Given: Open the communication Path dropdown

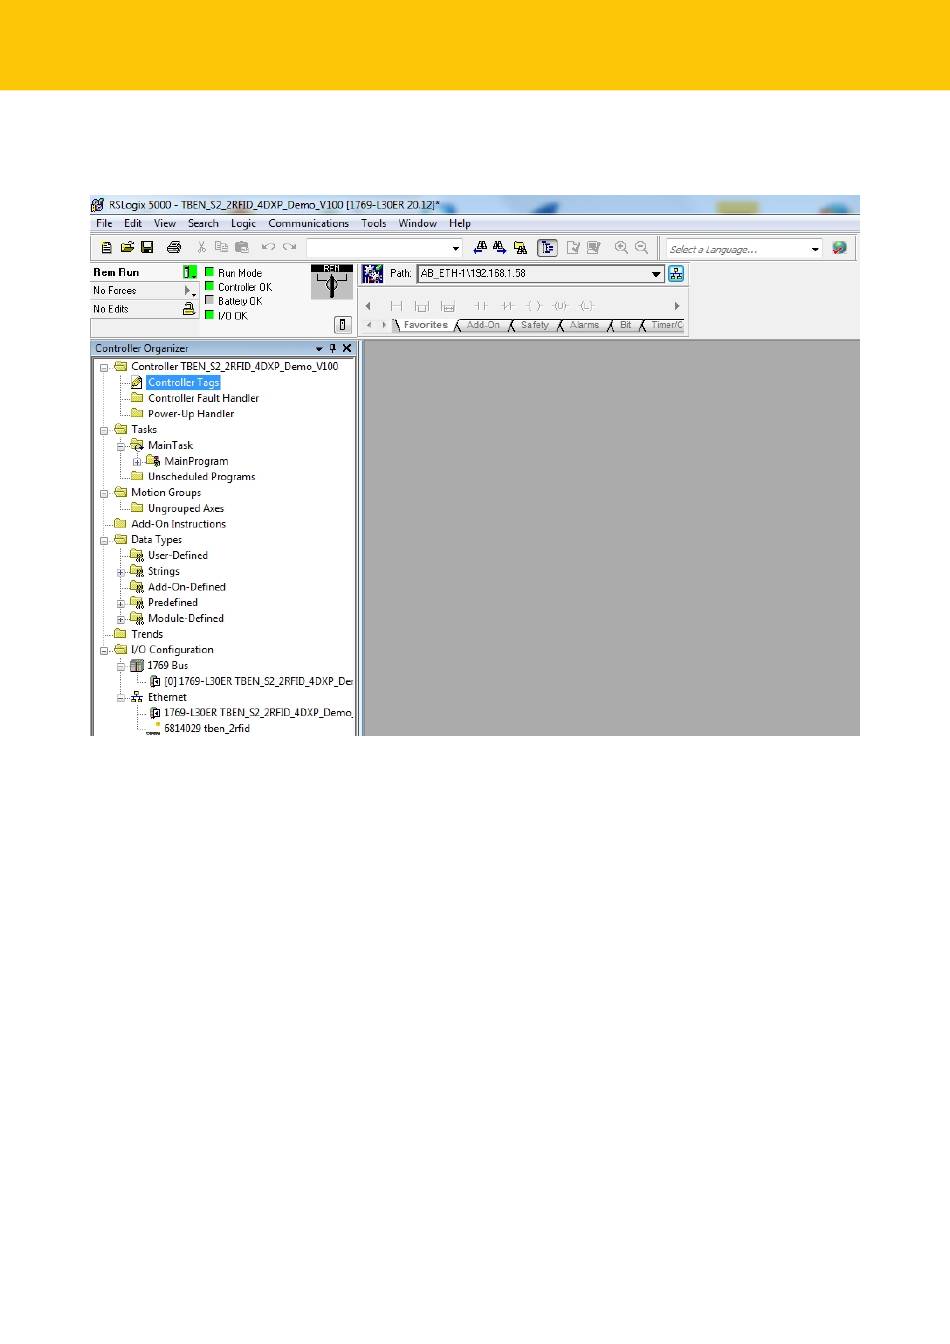Looking at the screenshot, I should point(657,274).
